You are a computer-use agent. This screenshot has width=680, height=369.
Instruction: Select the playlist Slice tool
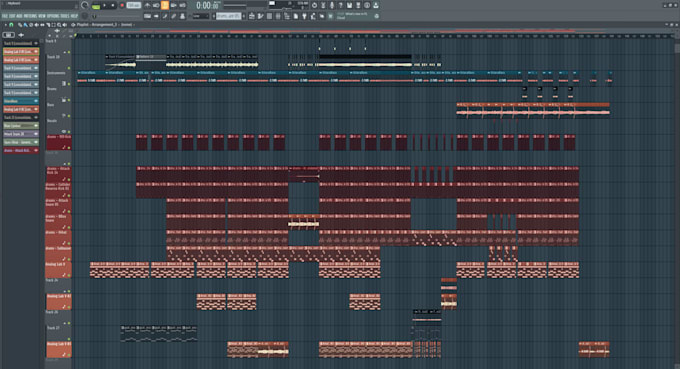pyautogui.click(x=48, y=25)
